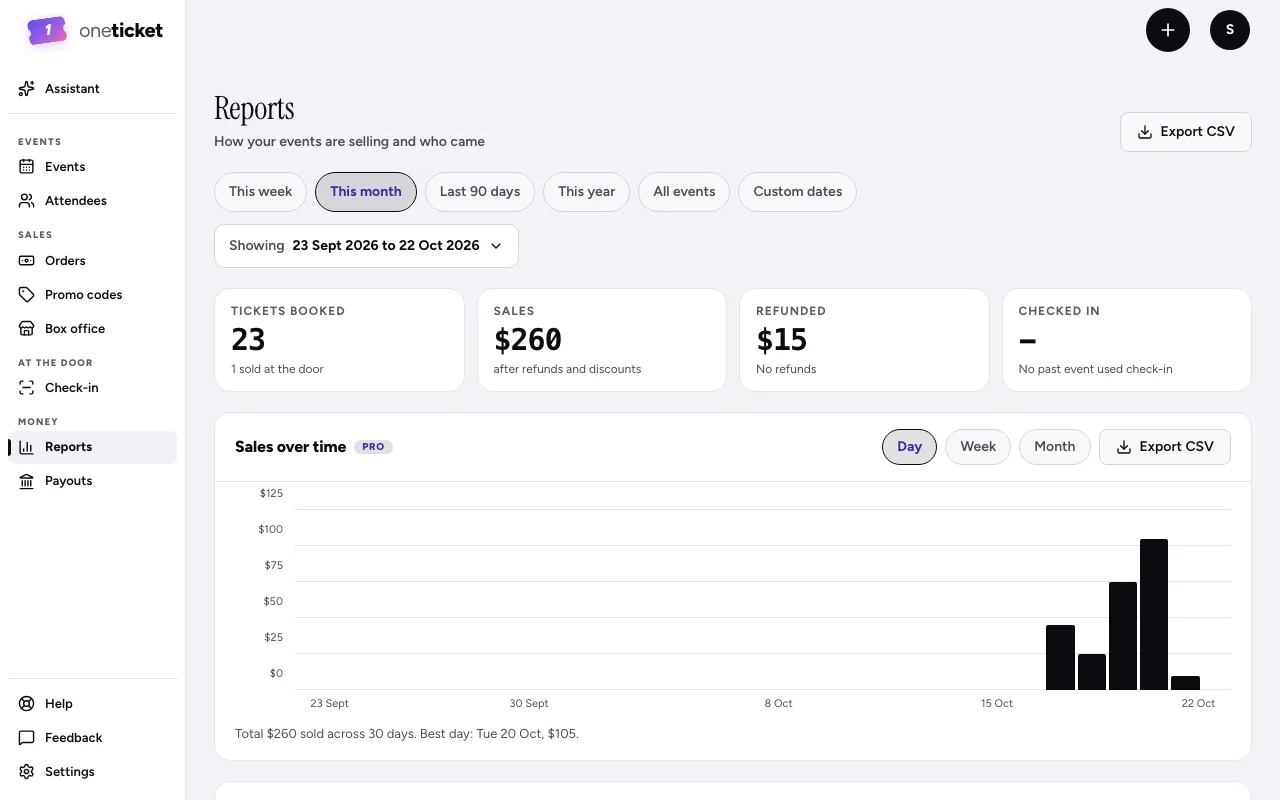The width and height of the screenshot is (1280, 800).
Task: Group the sales chart by Week
Action: point(978,447)
